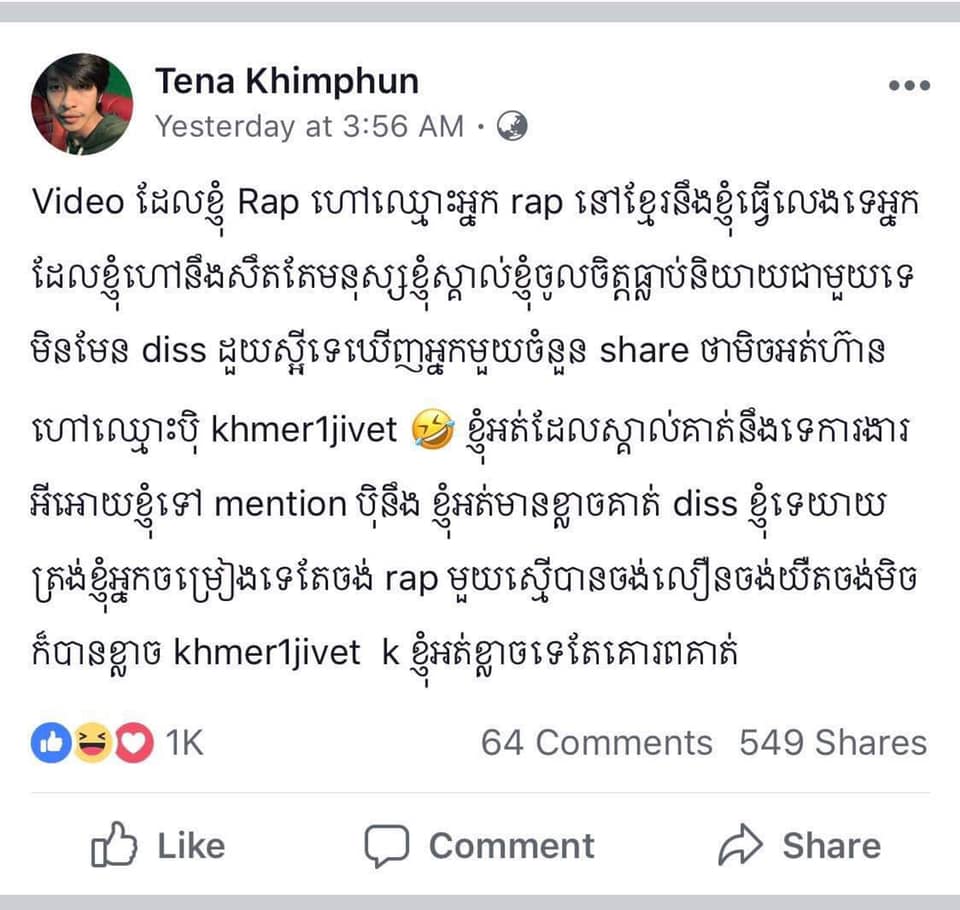Click the Haha laughing reaction icon

[x=92, y=743]
